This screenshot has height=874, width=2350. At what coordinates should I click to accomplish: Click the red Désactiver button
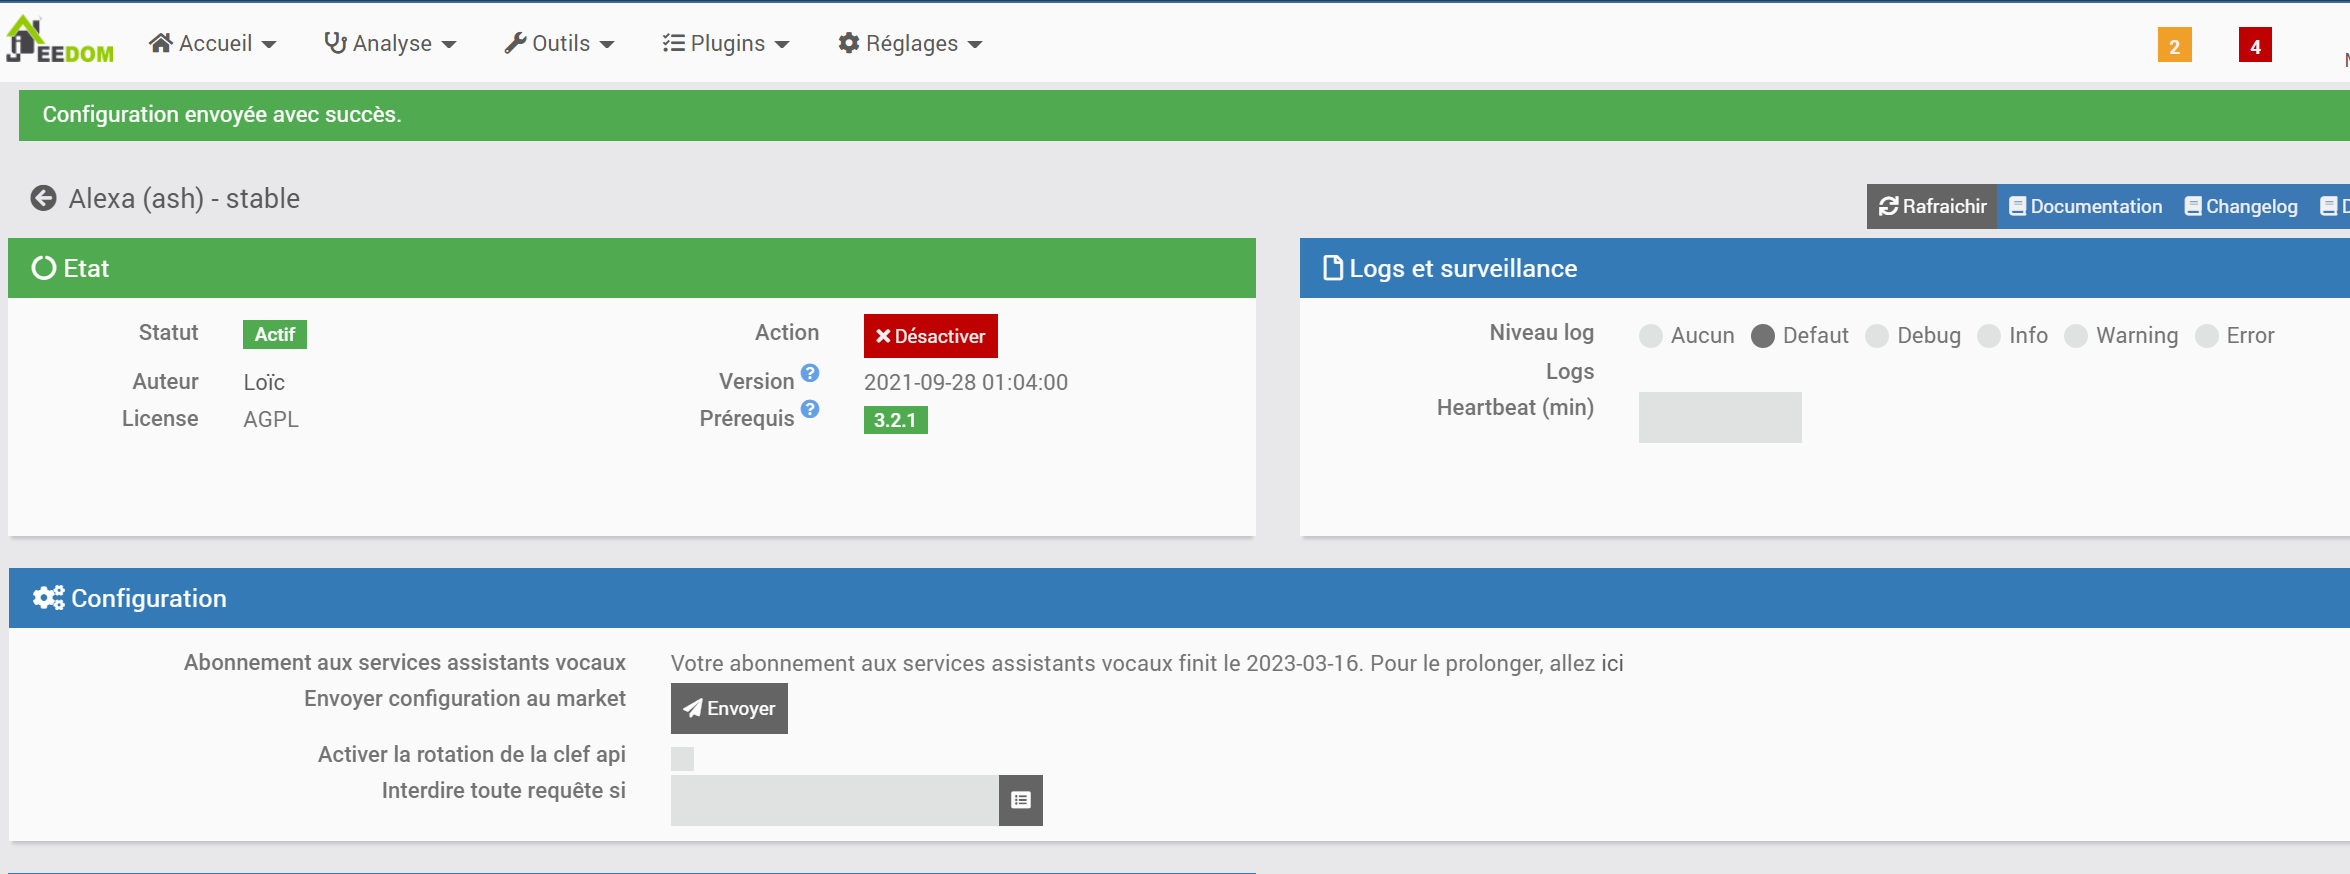click(930, 336)
